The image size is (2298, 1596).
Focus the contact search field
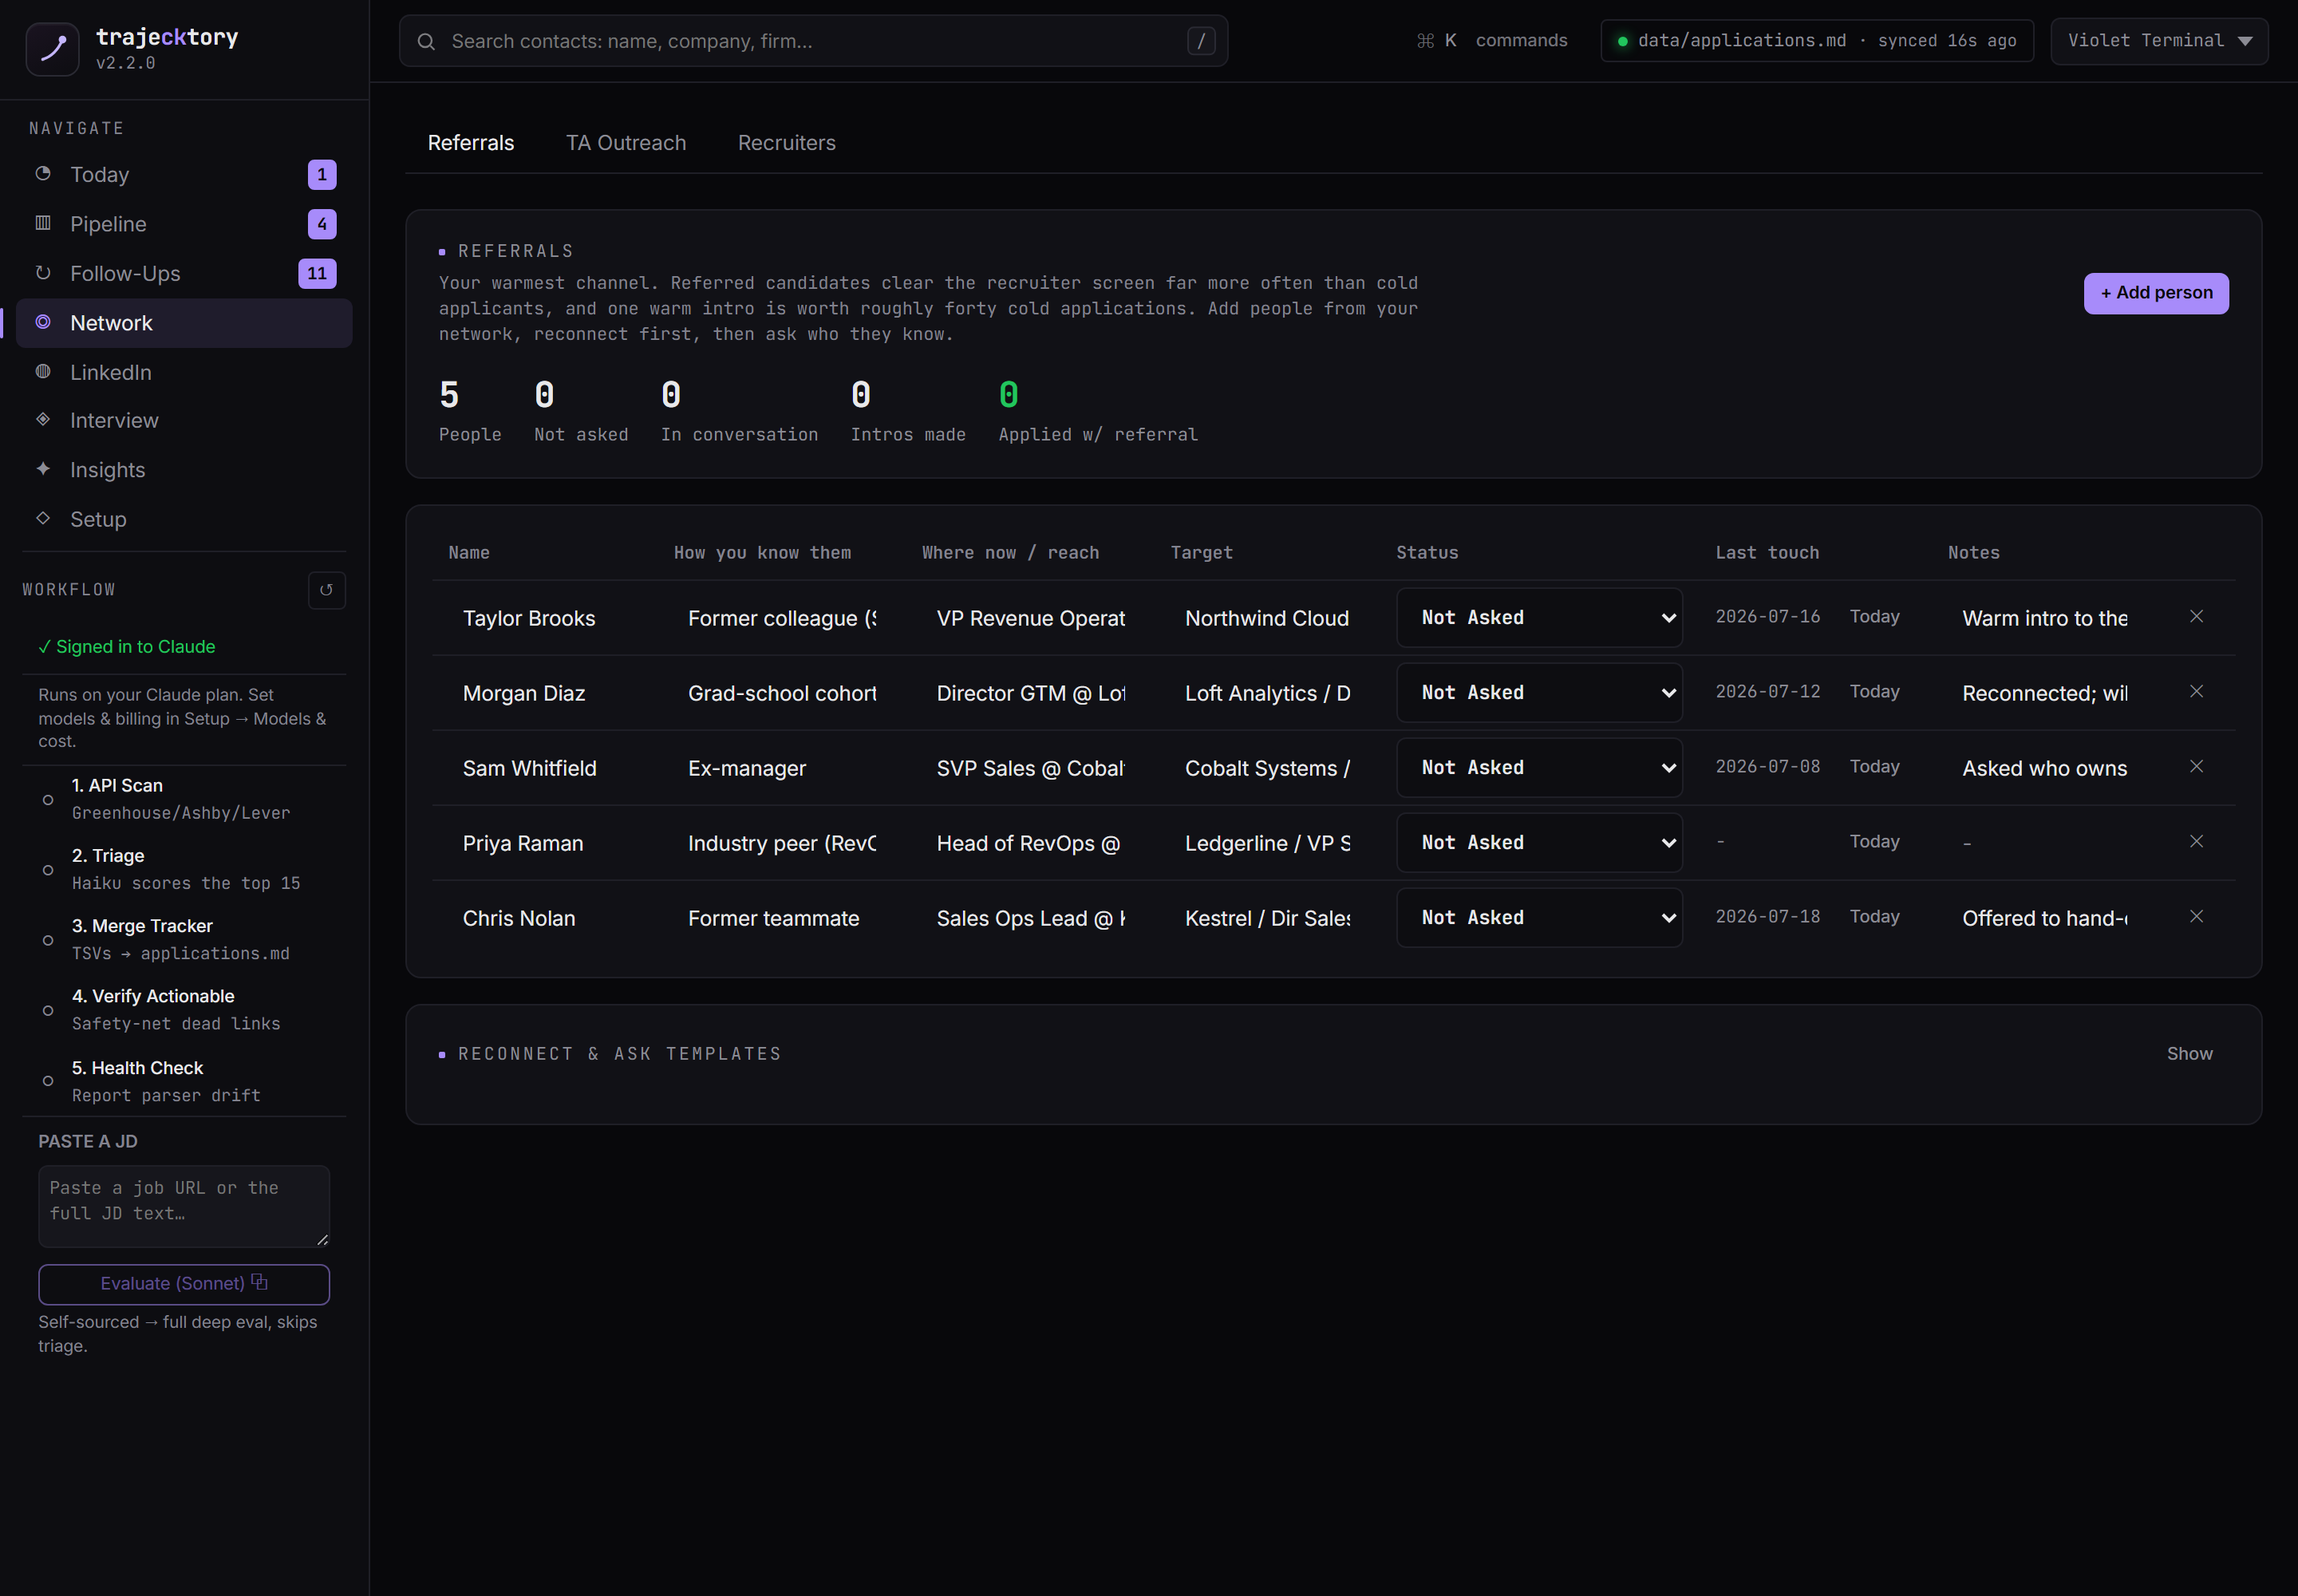[813, 41]
